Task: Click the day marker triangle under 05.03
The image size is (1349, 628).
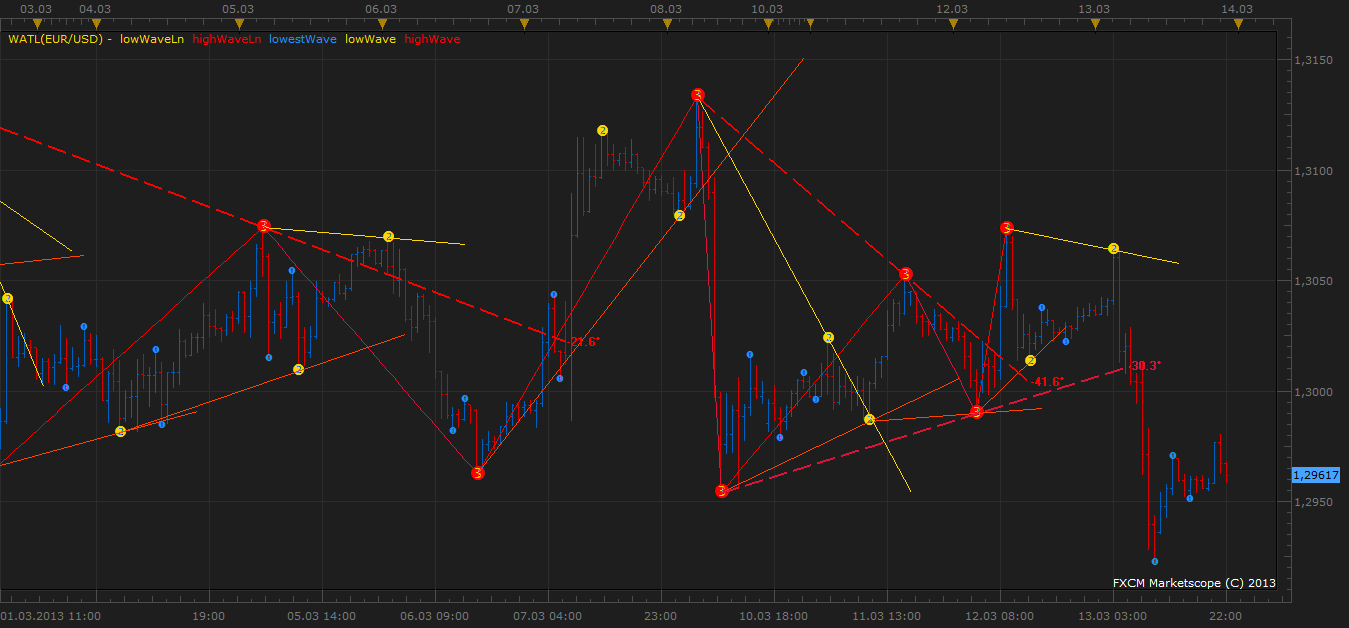Action: click(239, 24)
